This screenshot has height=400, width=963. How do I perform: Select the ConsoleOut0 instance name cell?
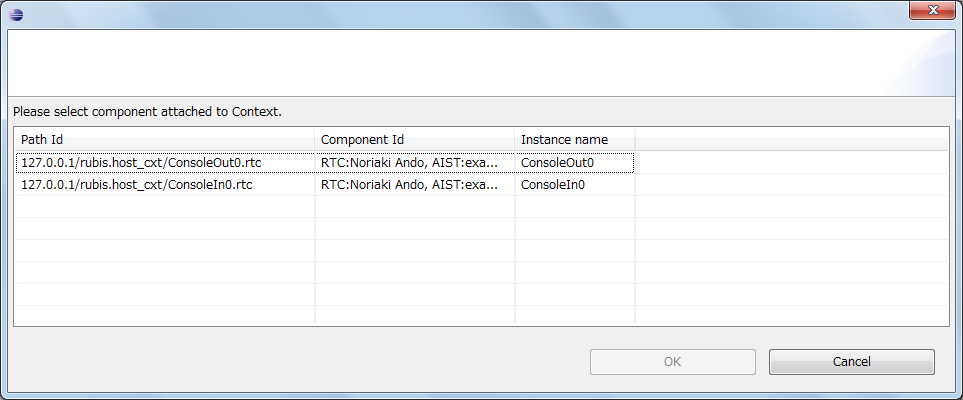574,163
